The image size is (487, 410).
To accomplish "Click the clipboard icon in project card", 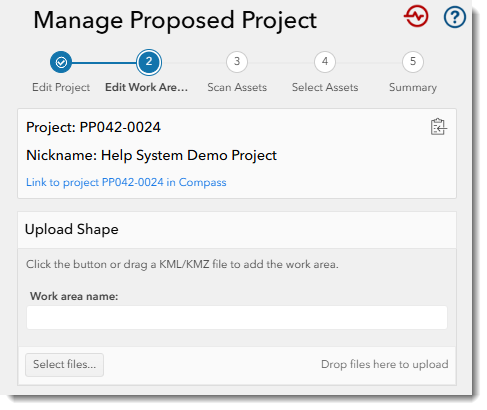I will (439, 127).
